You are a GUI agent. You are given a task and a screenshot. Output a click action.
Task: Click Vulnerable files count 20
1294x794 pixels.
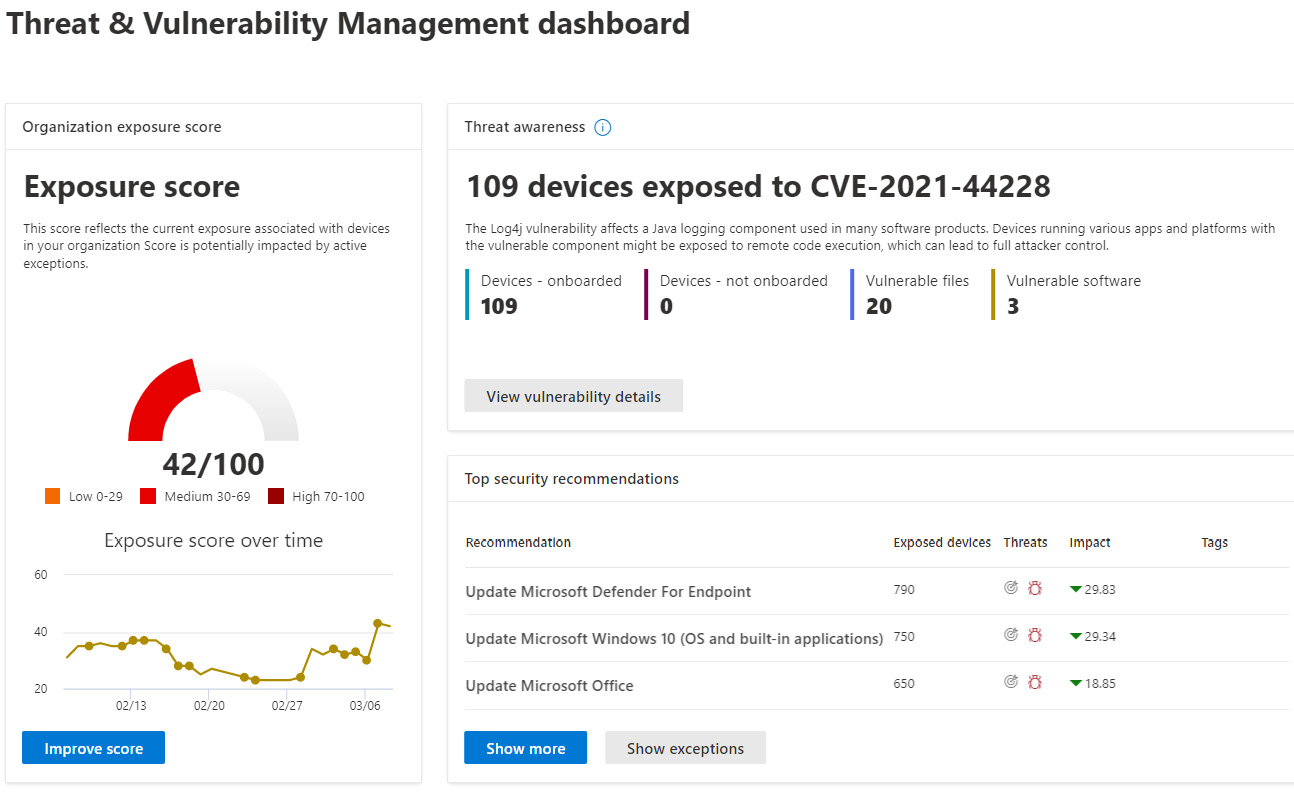click(878, 306)
